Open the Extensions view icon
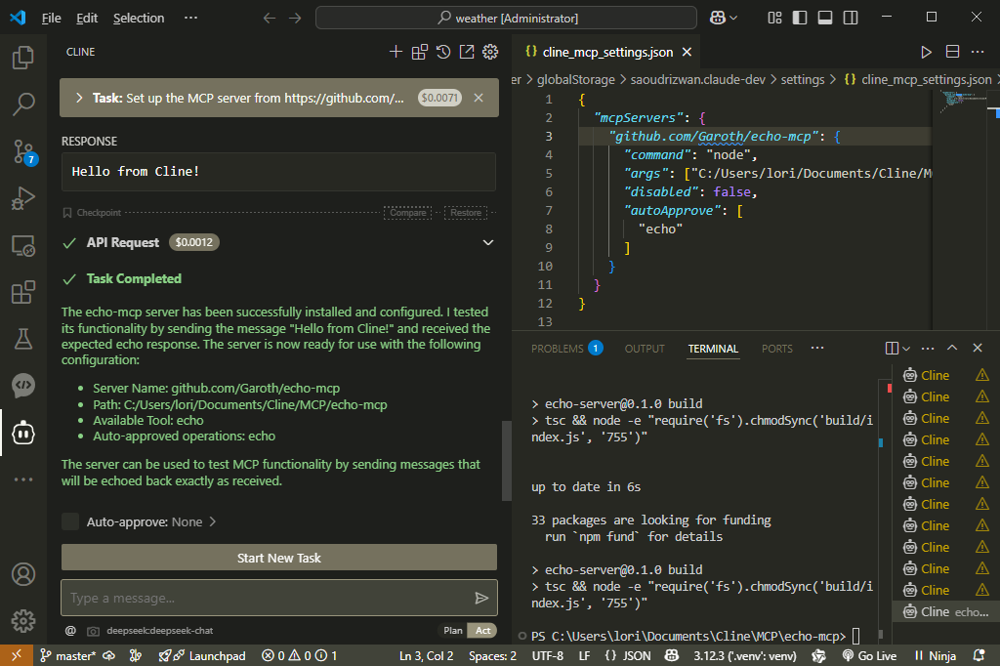 [23, 292]
